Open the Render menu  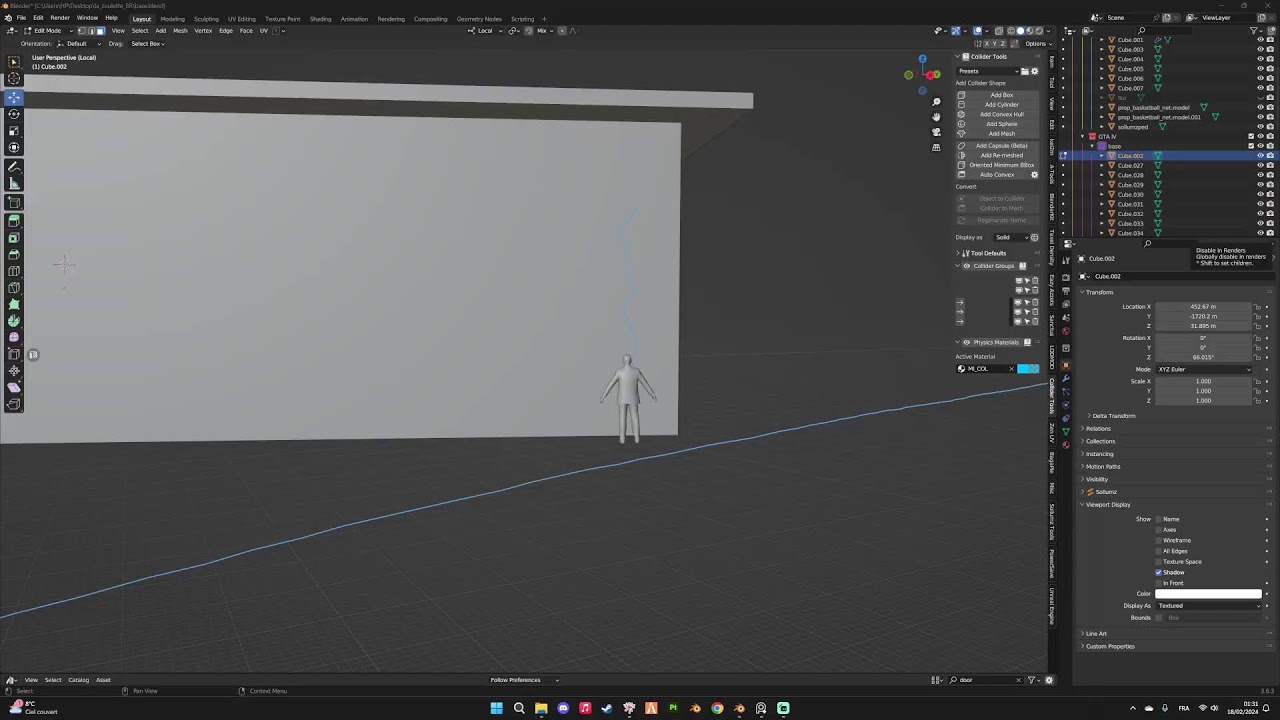[60, 18]
